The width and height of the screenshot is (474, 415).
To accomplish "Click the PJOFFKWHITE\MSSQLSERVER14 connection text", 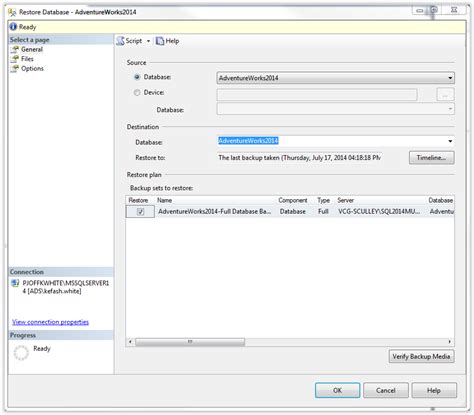I will pos(66,287).
